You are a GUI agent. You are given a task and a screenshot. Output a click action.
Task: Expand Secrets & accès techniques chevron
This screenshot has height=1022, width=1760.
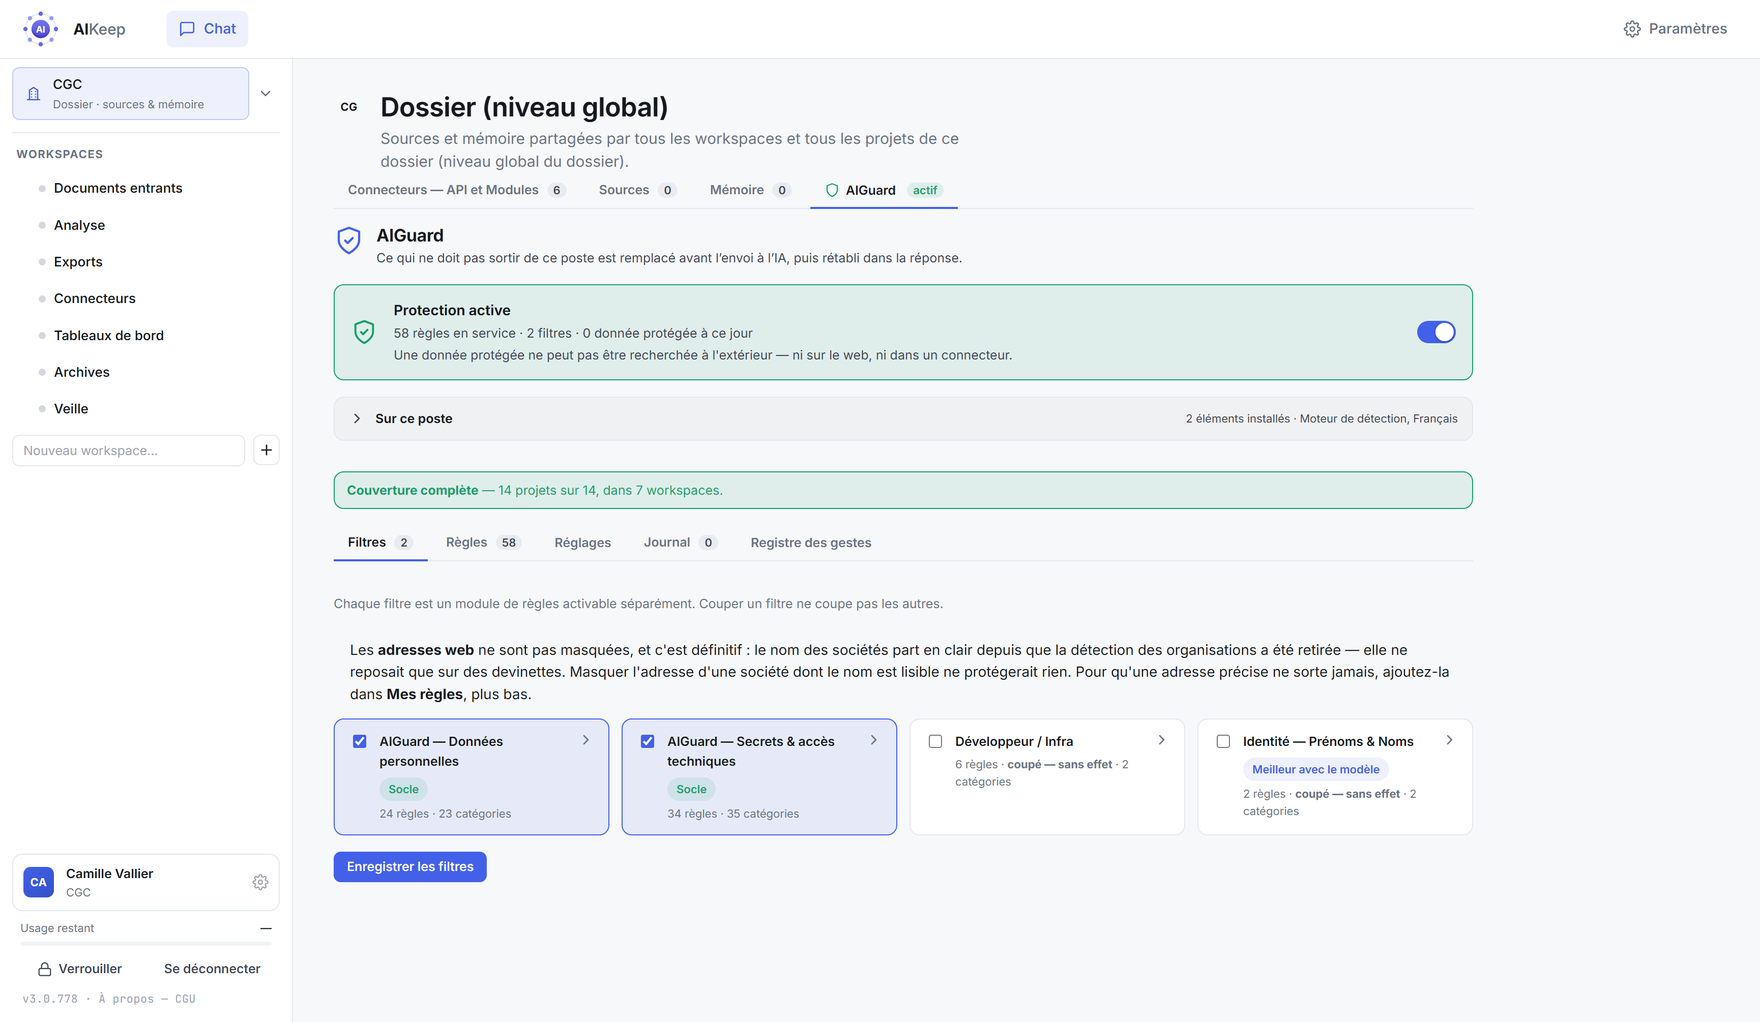pyautogui.click(x=874, y=741)
